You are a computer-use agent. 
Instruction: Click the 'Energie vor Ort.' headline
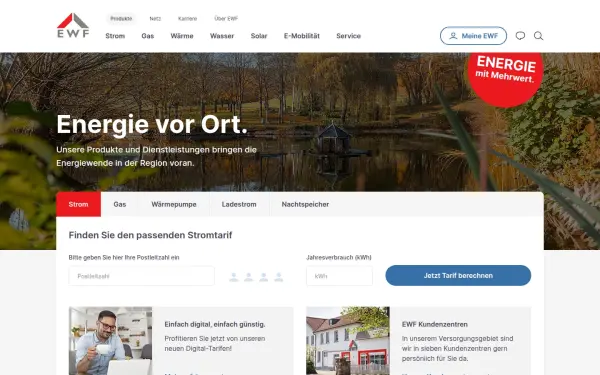pyautogui.click(x=152, y=124)
